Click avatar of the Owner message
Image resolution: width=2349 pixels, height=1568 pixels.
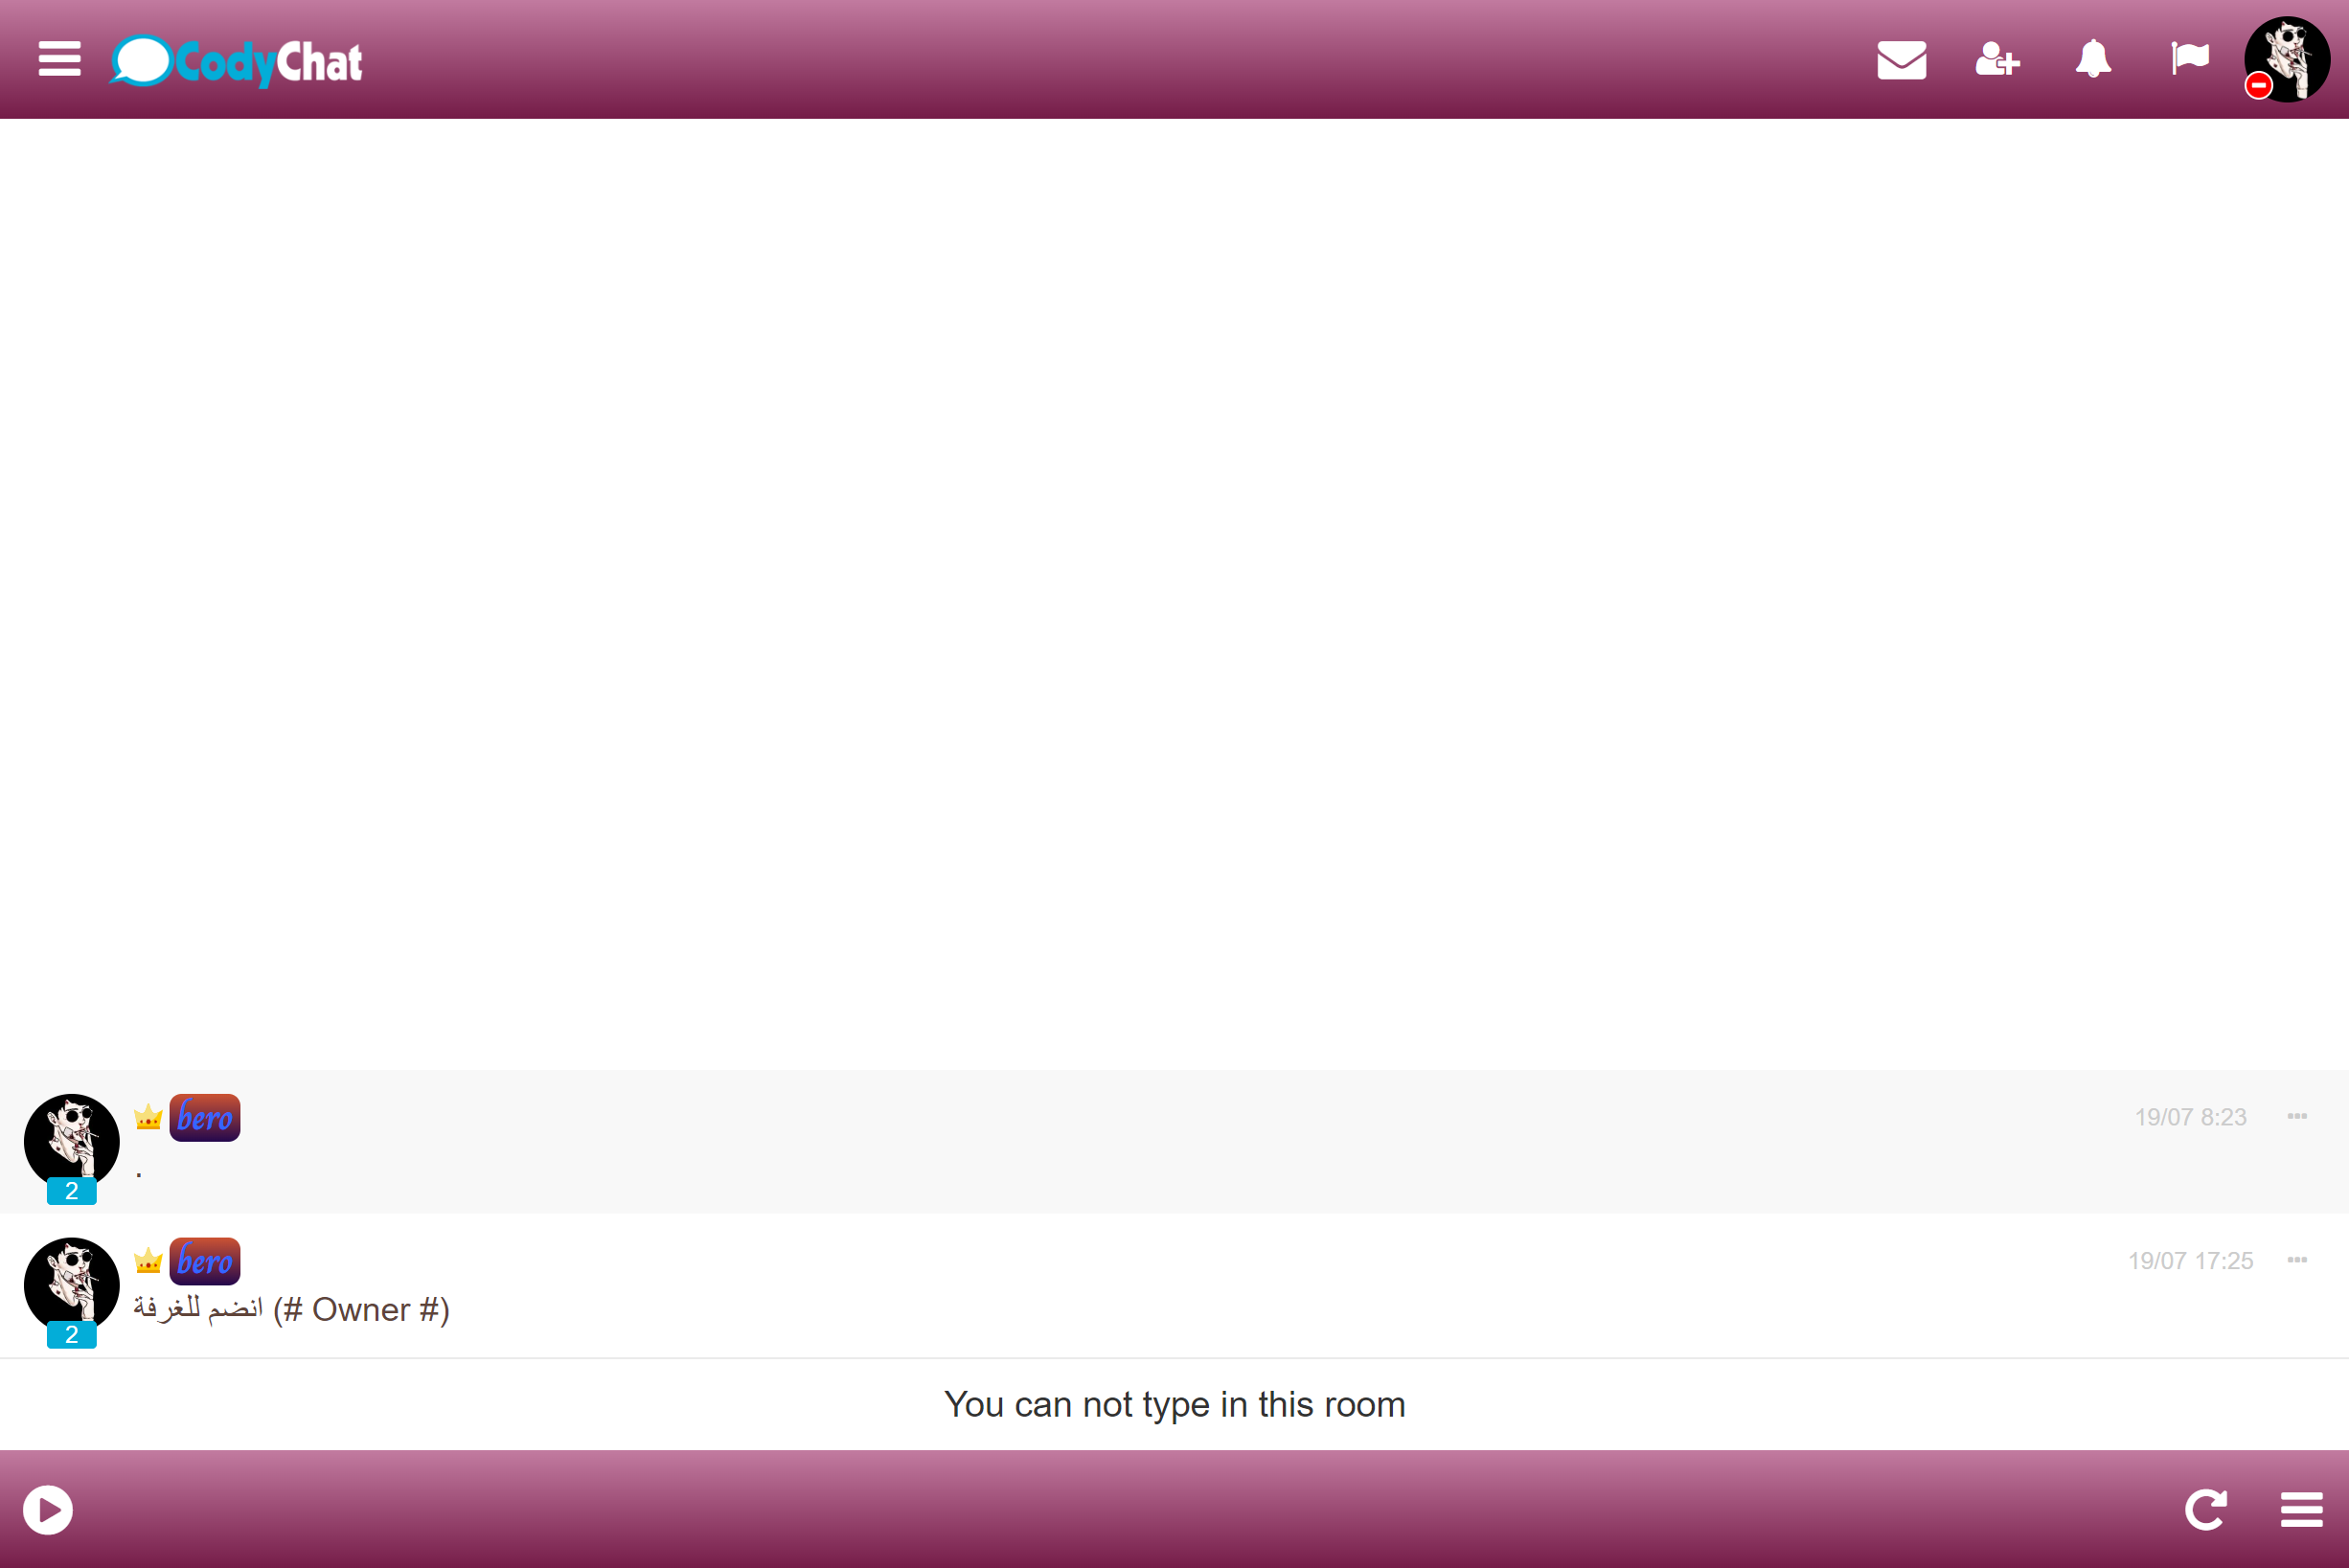[71, 1284]
